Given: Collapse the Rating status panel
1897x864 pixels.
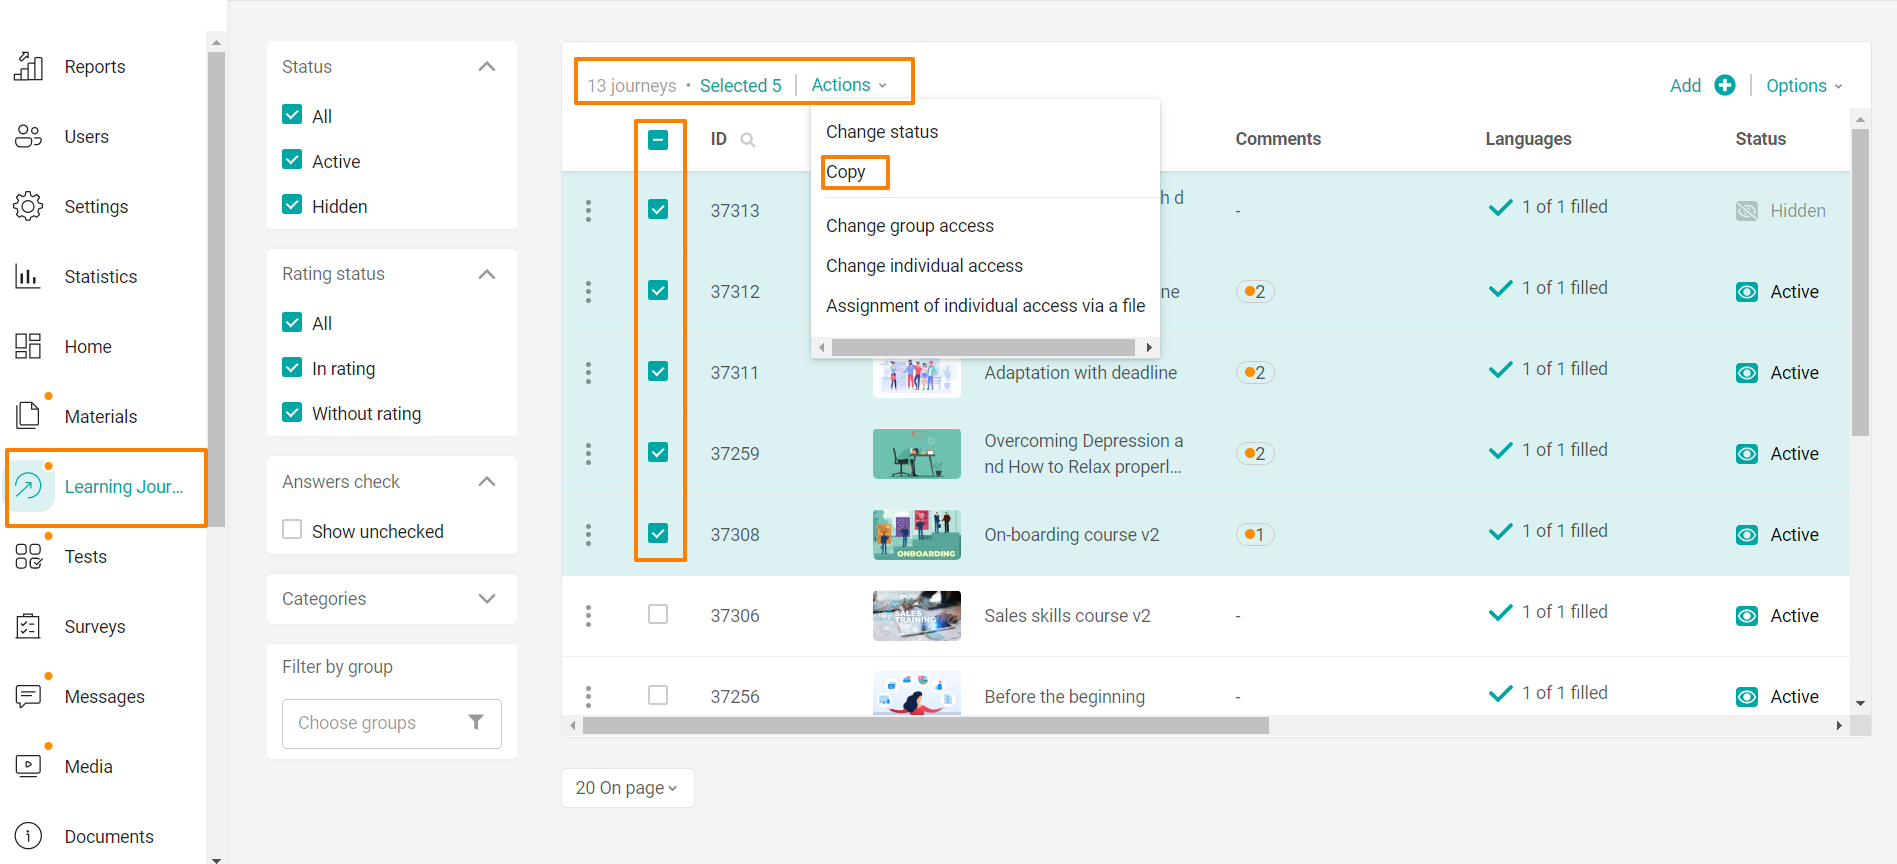Looking at the screenshot, I should [x=487, y=274].
